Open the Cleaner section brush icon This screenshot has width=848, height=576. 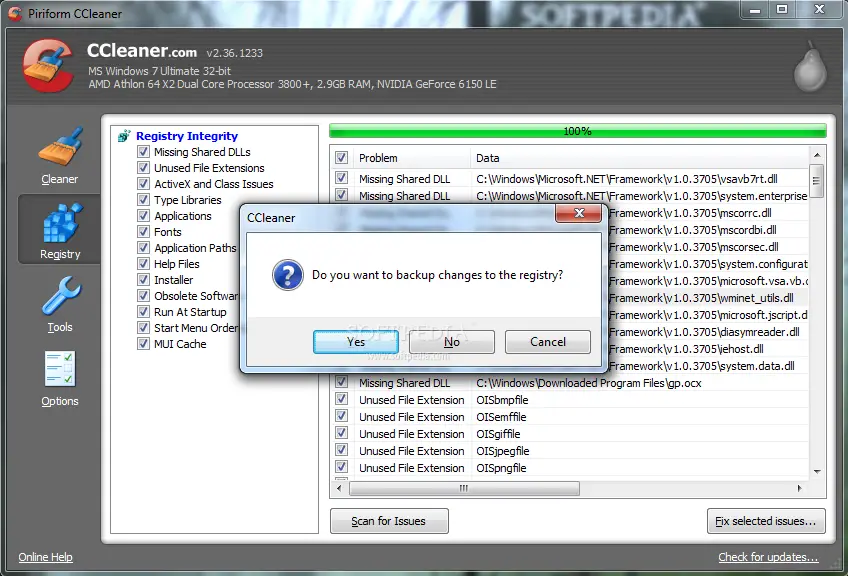(60, 148)
